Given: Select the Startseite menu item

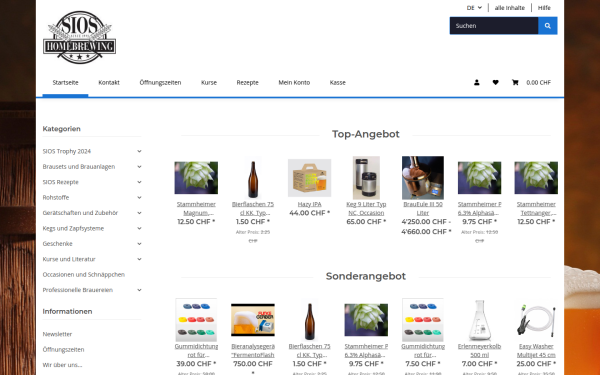Looking at the screenshot, I should [x=65, y=82].
